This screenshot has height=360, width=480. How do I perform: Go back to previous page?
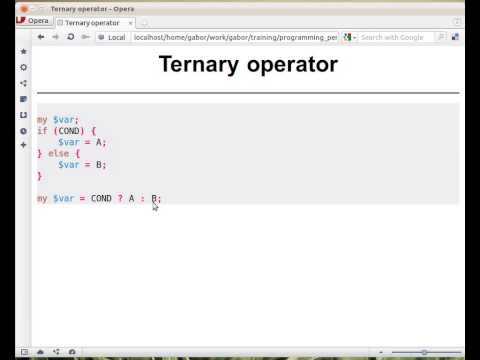(41, 37)
